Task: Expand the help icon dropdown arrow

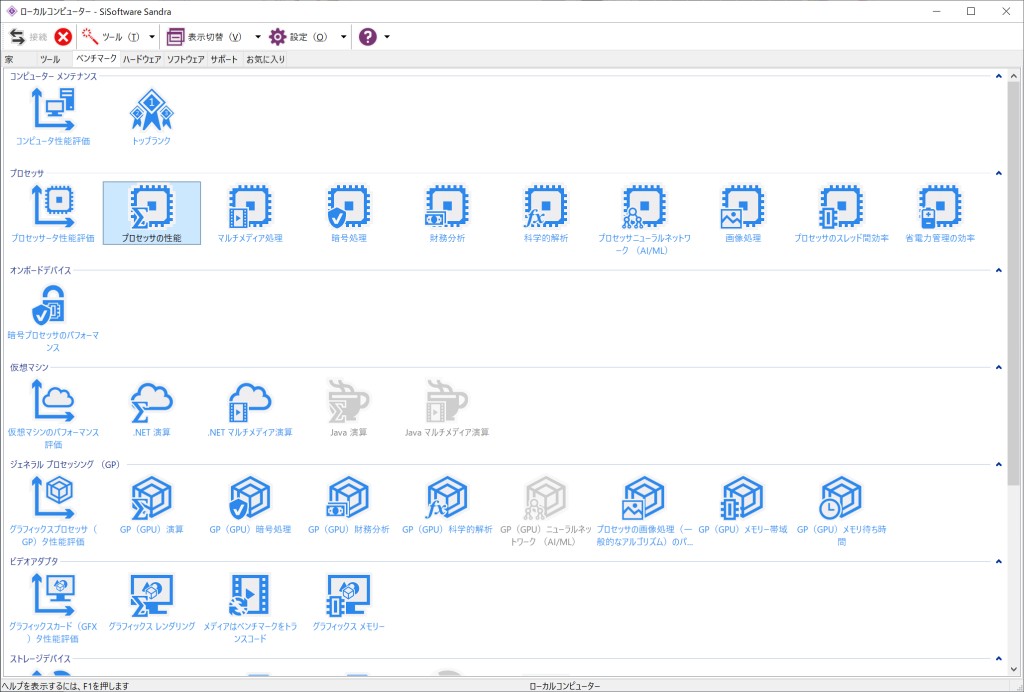Action: (x=387, y=37)
